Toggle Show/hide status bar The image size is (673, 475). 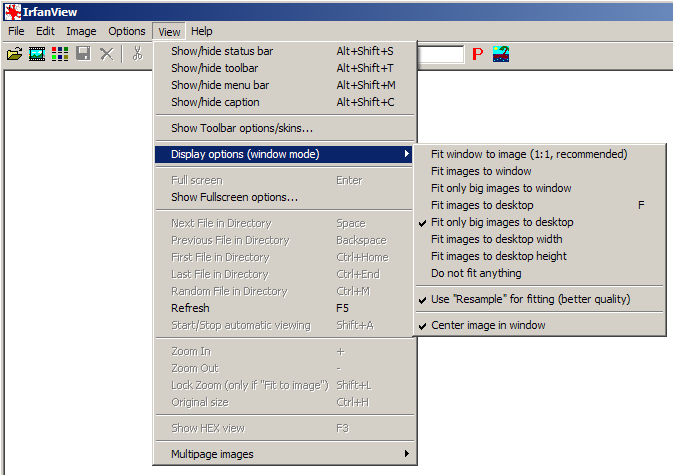(284, 51)
